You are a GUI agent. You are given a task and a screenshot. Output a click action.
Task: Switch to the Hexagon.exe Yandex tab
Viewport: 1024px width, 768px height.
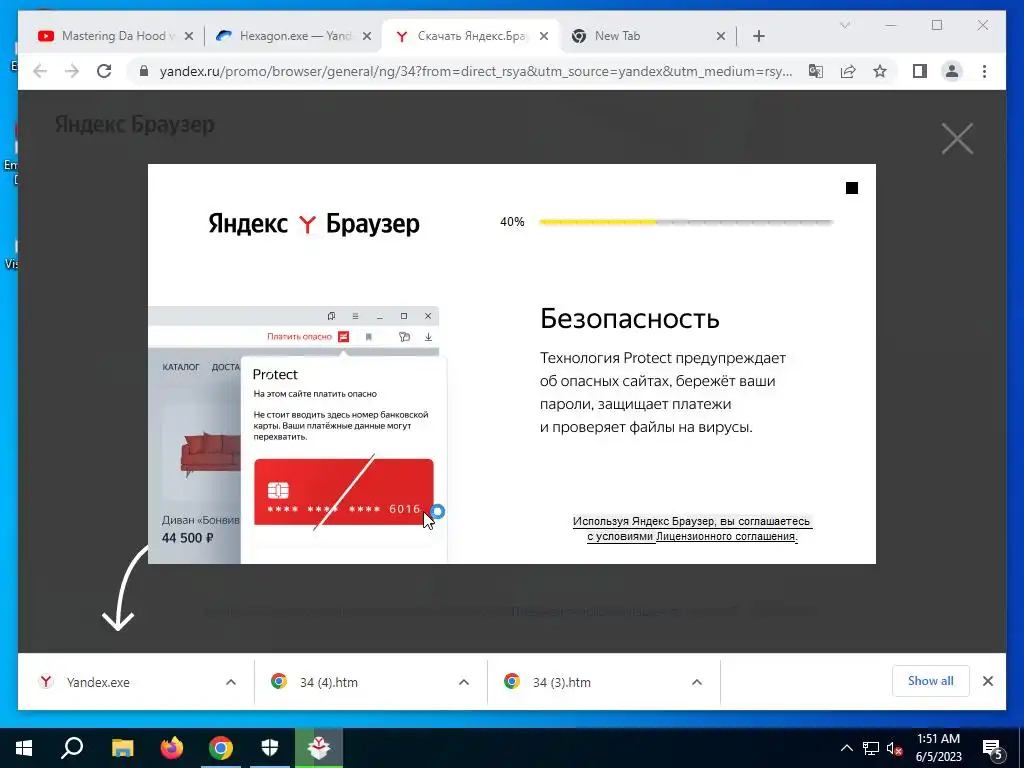click(x=292, y=36)
